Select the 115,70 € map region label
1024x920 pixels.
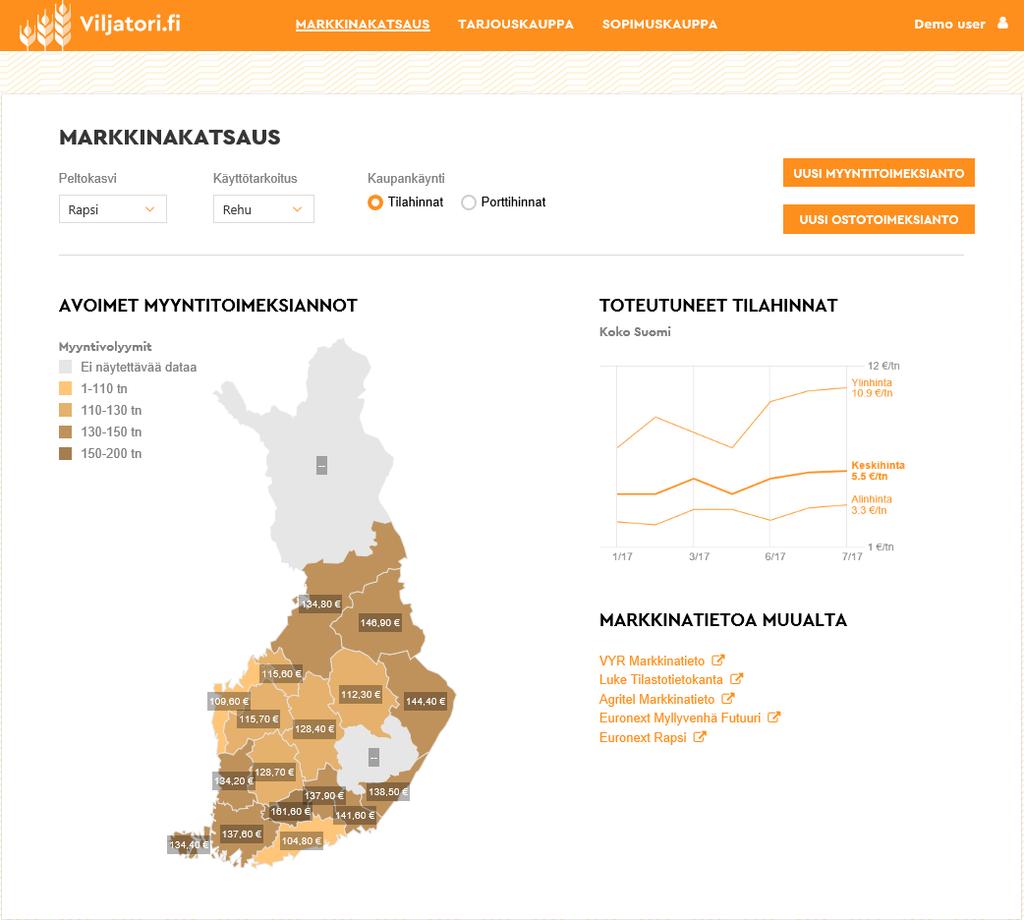point(259,718)
